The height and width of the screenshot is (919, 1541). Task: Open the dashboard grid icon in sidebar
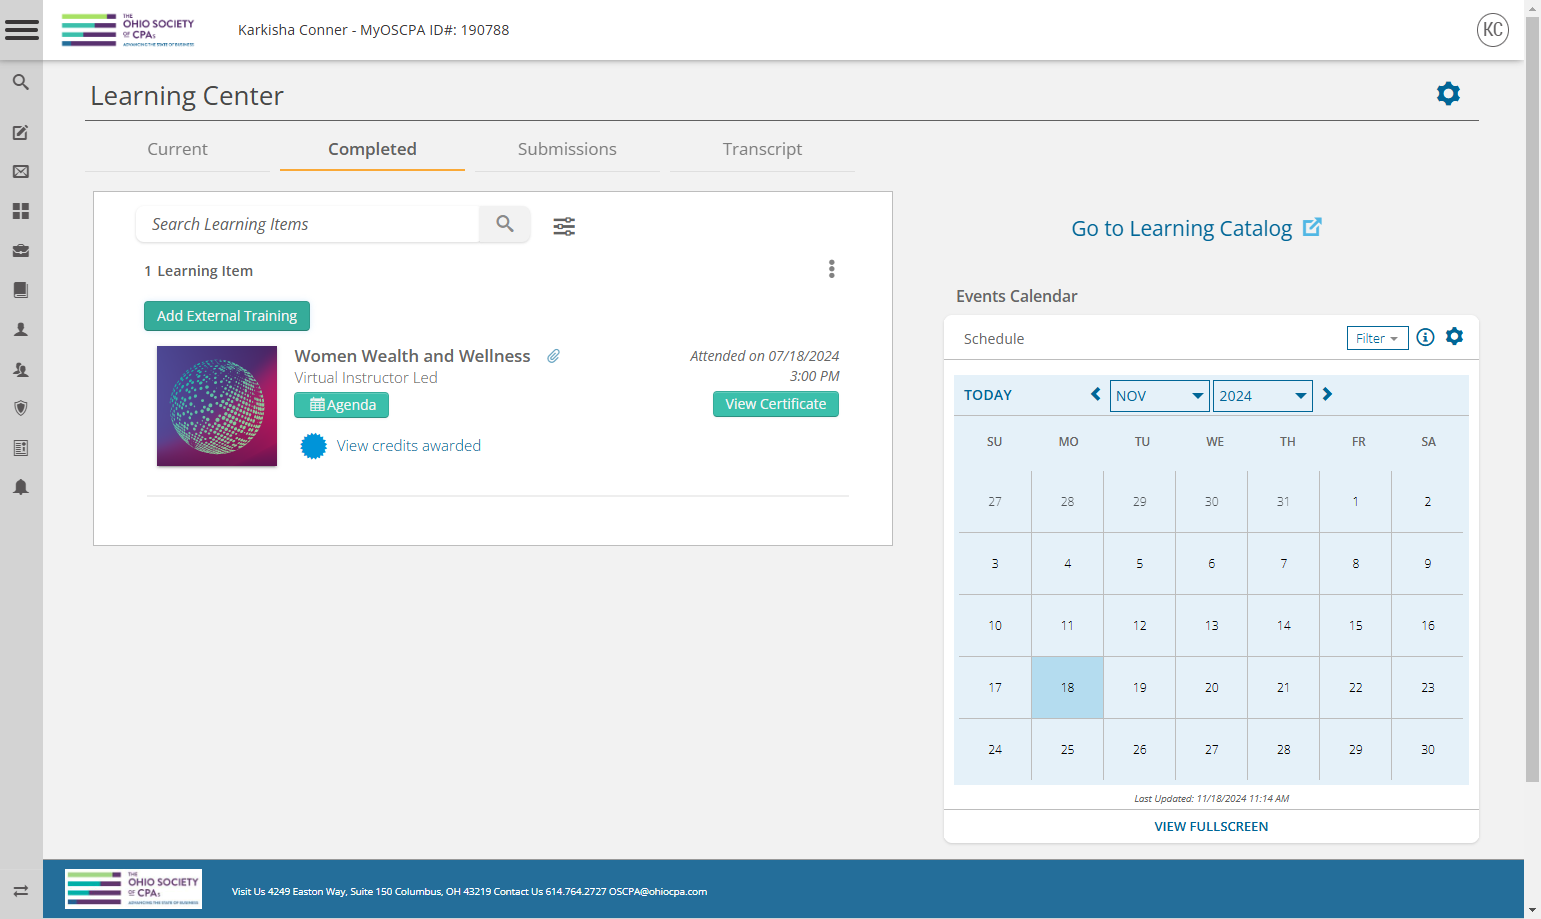(20, 211)
